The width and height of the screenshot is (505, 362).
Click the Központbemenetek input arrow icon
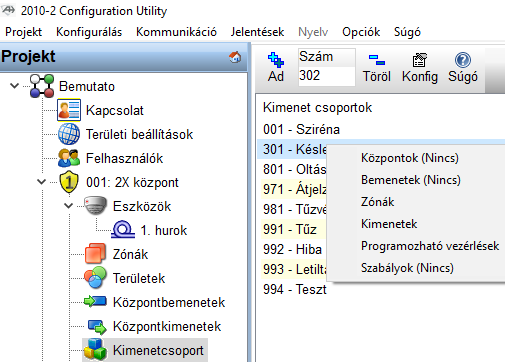coord(95,301)
